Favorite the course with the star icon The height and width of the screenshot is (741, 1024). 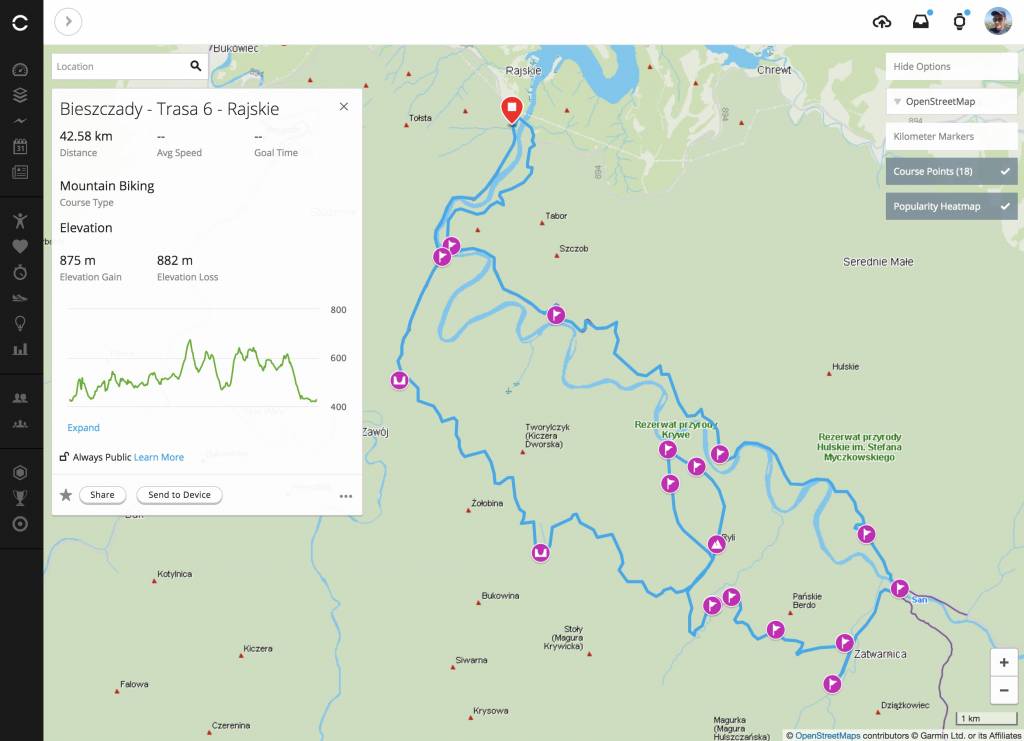pyautogui.click(x=66, y=495)
